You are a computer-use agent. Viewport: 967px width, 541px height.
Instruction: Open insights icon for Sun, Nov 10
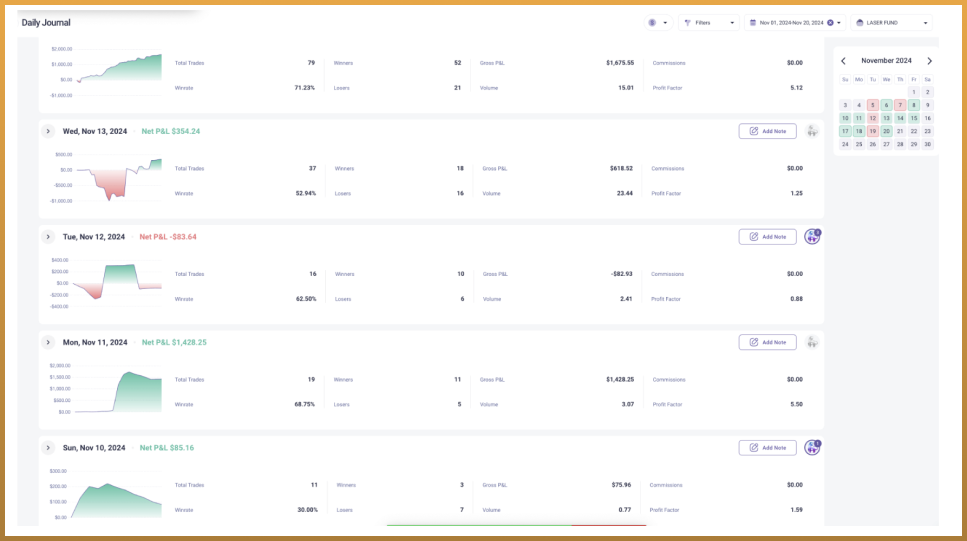812,448
